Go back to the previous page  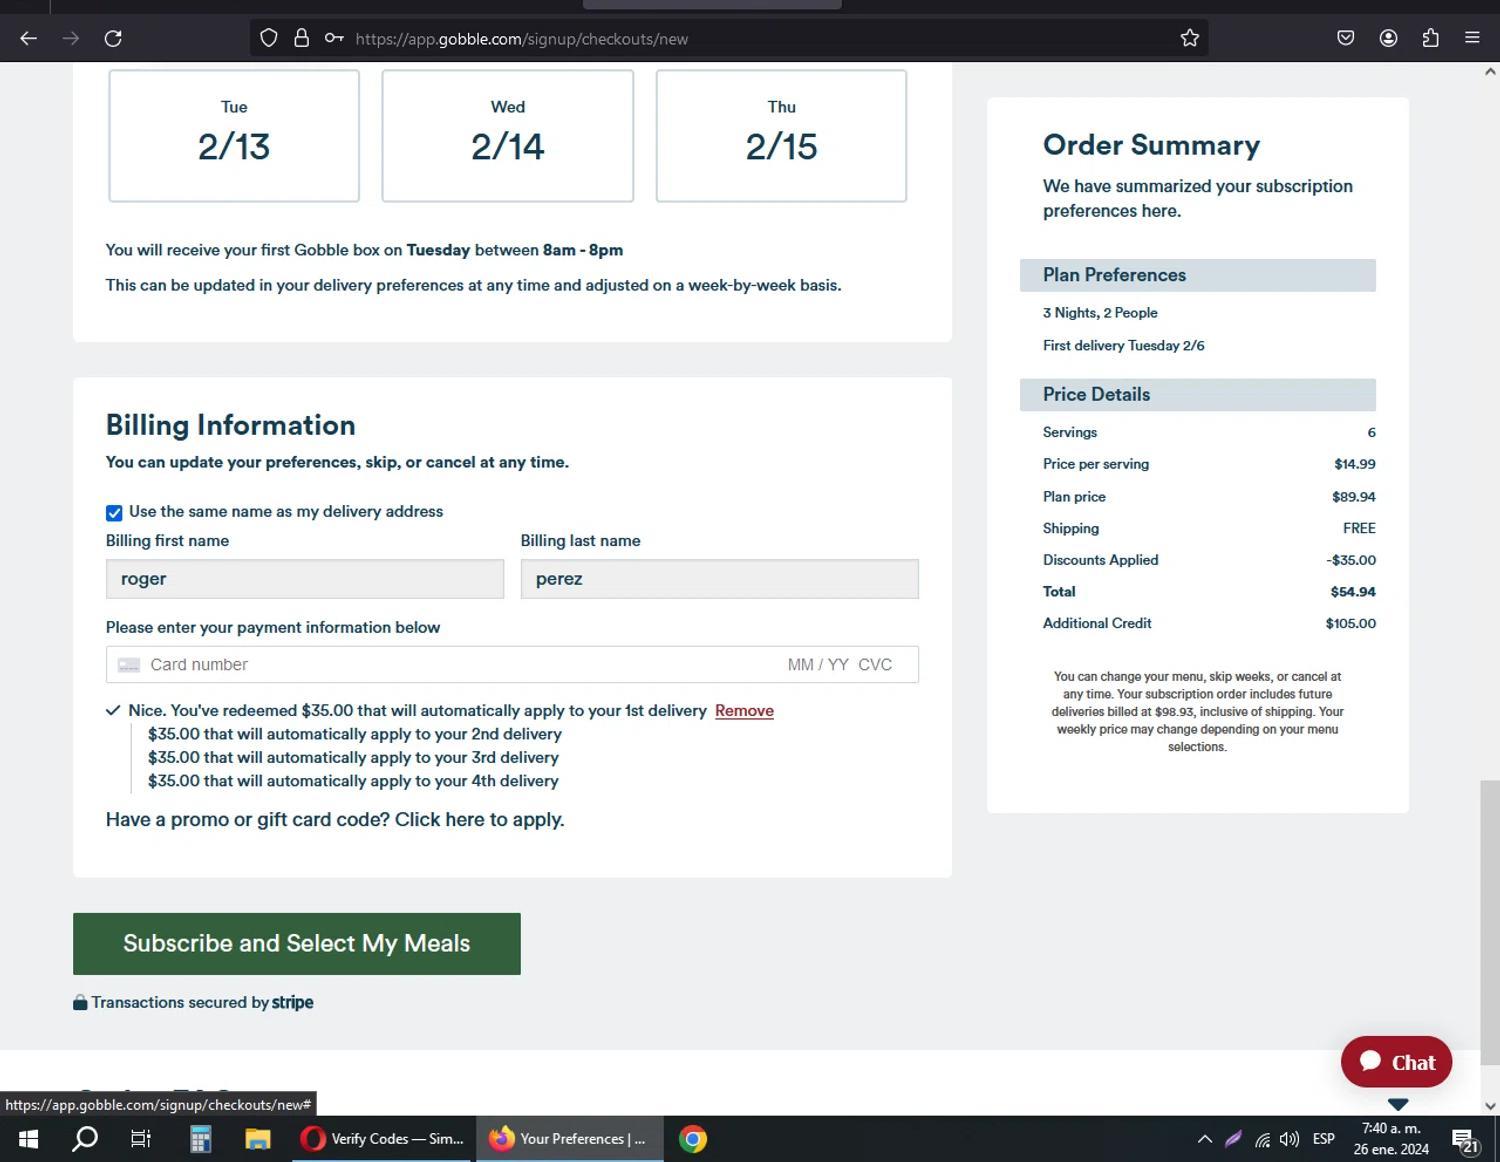(28, 38)
